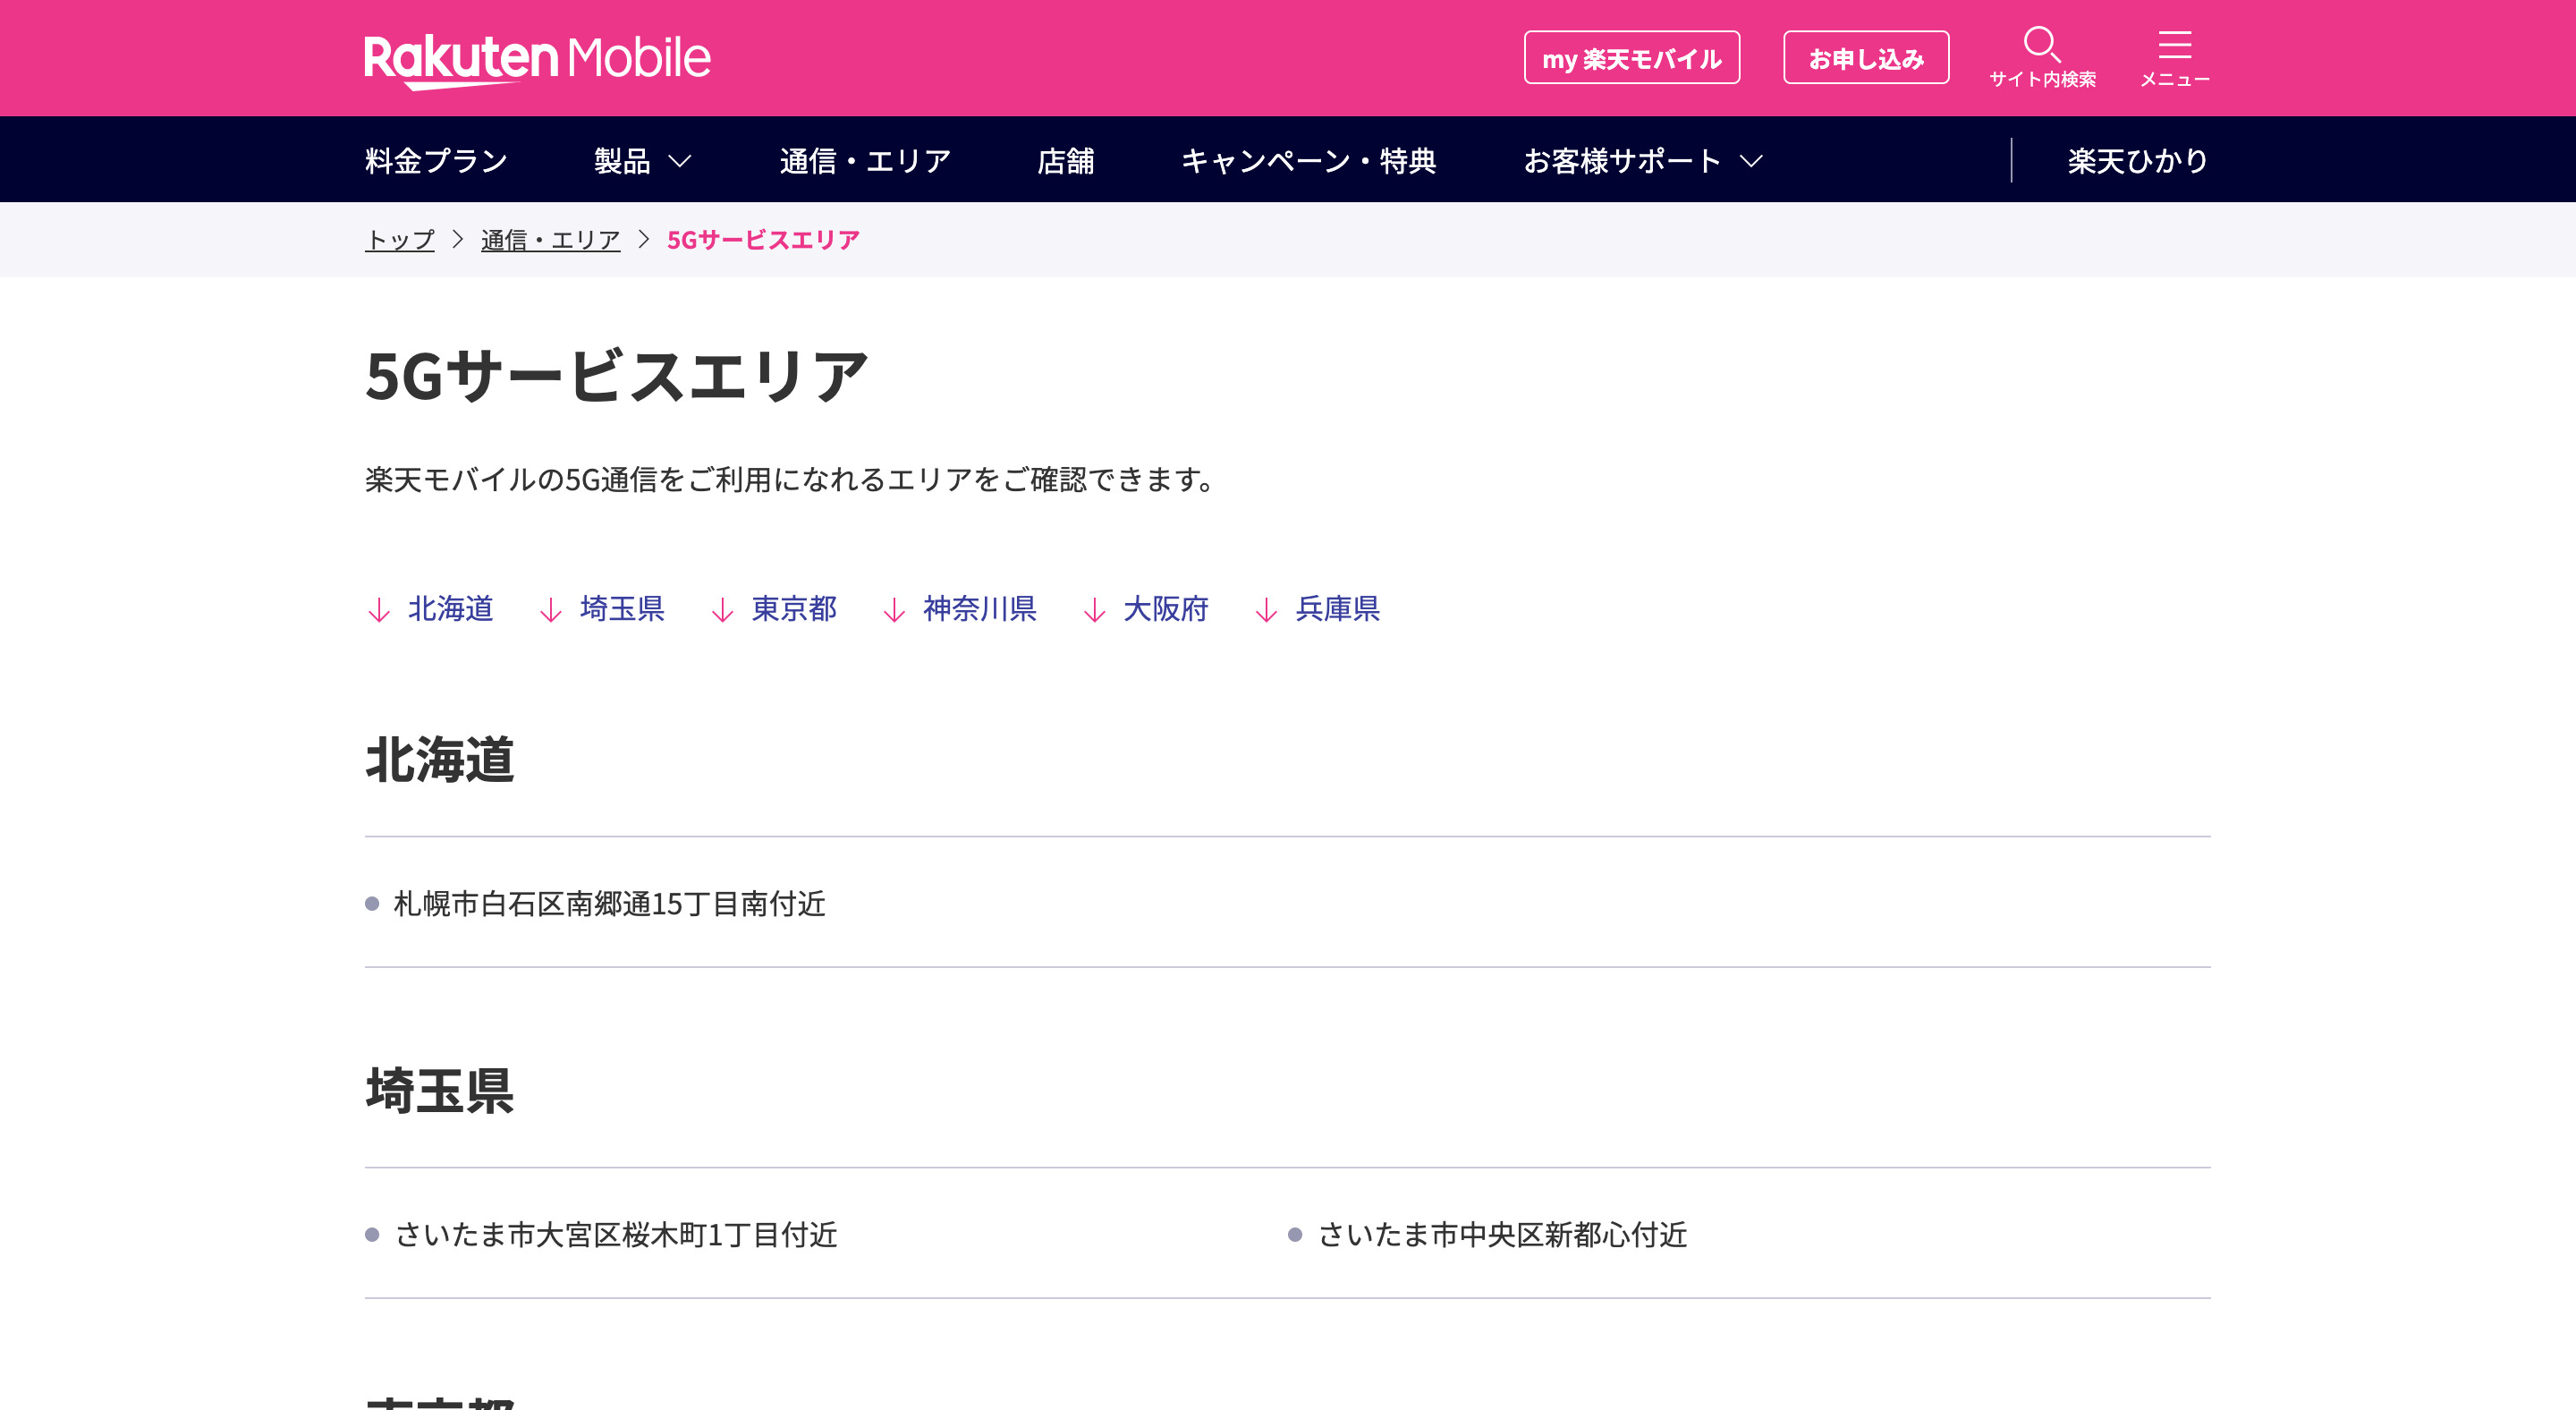Expand the 製品 dropdown chevron
Image resolution: width=2576 pixels, height=1410 pixels.
tap(680, 161)
